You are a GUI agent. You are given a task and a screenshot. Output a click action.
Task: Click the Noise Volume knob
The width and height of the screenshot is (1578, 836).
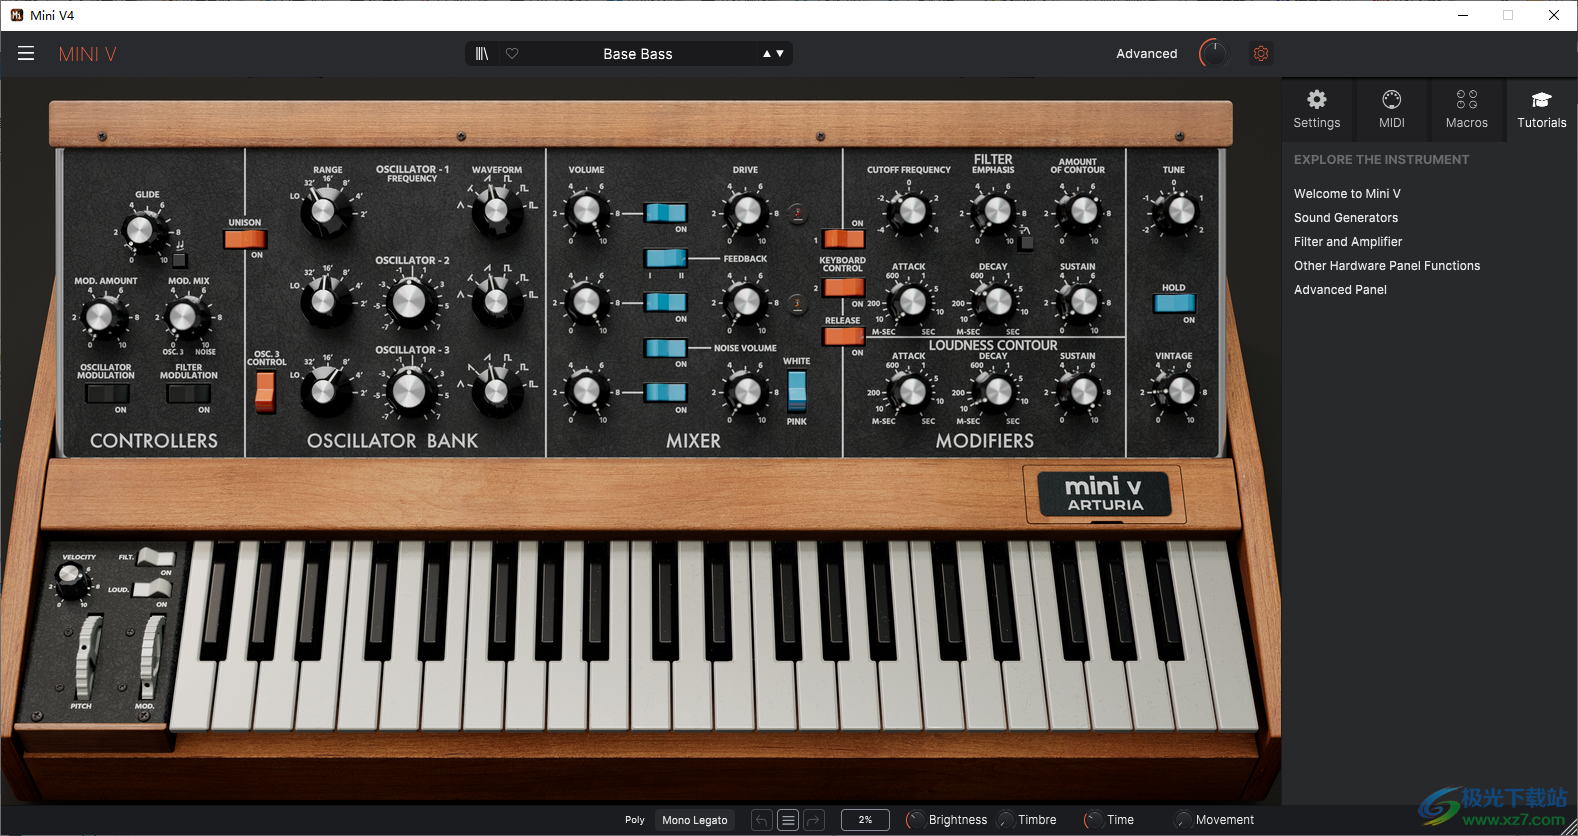tap(746, 391)
